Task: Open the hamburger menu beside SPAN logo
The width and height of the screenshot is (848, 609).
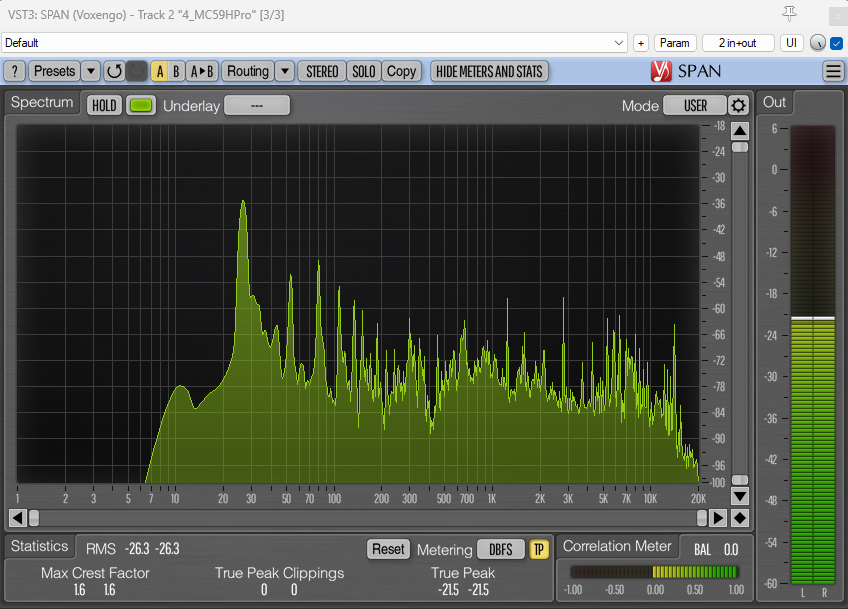Action: coord(833,71)
